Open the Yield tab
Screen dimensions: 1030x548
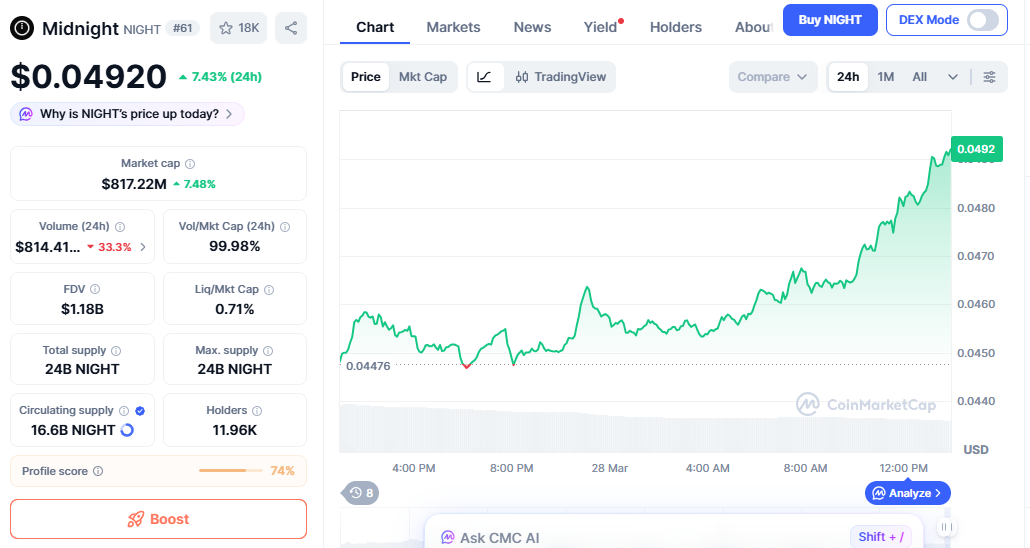(600, 28)
